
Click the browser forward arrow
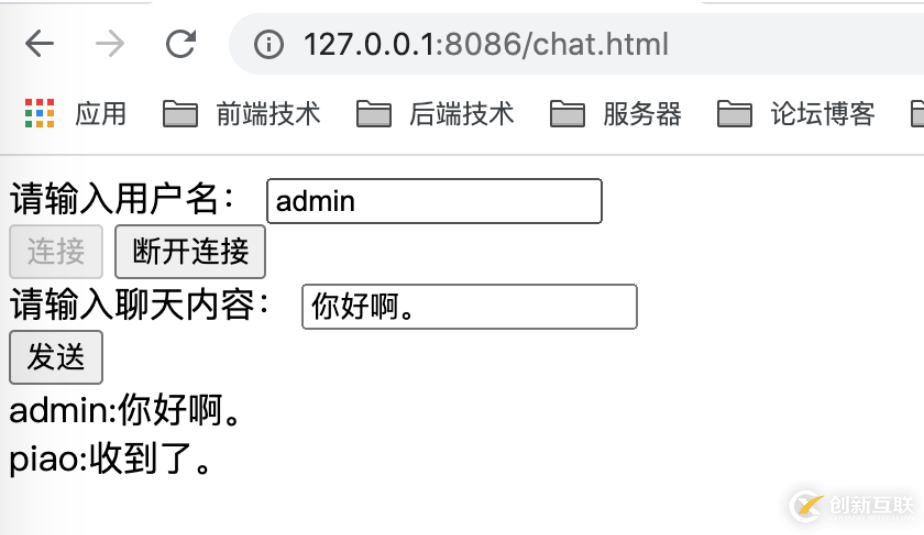click(109, 44)
